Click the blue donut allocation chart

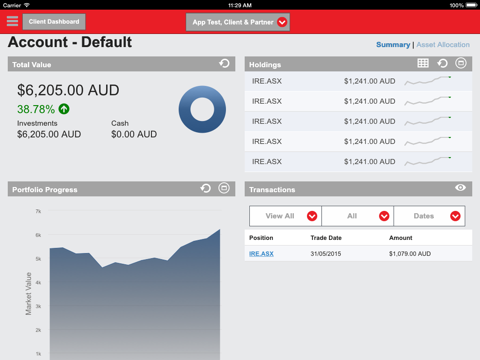(202, 109)
